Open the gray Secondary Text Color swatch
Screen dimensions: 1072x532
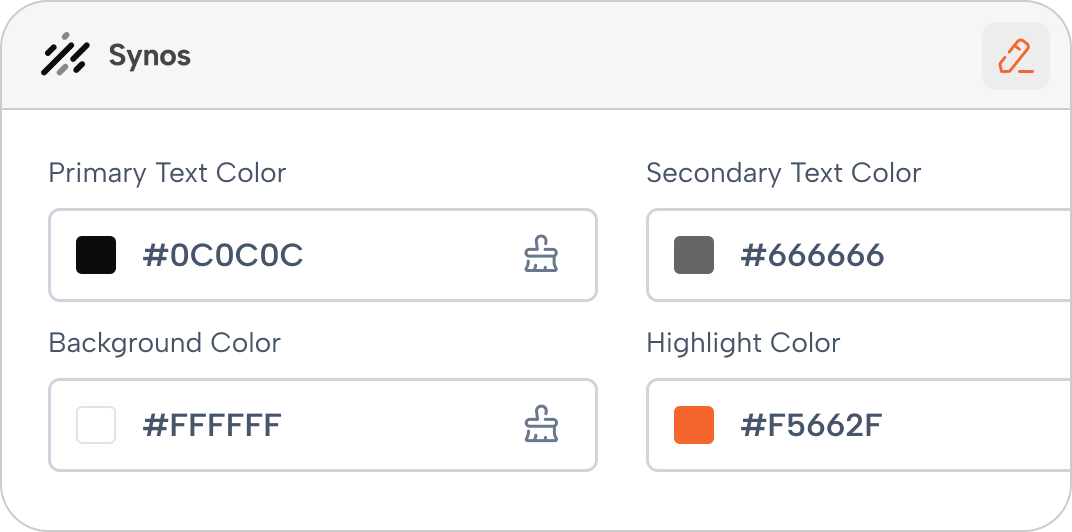(x=694, y=255)
